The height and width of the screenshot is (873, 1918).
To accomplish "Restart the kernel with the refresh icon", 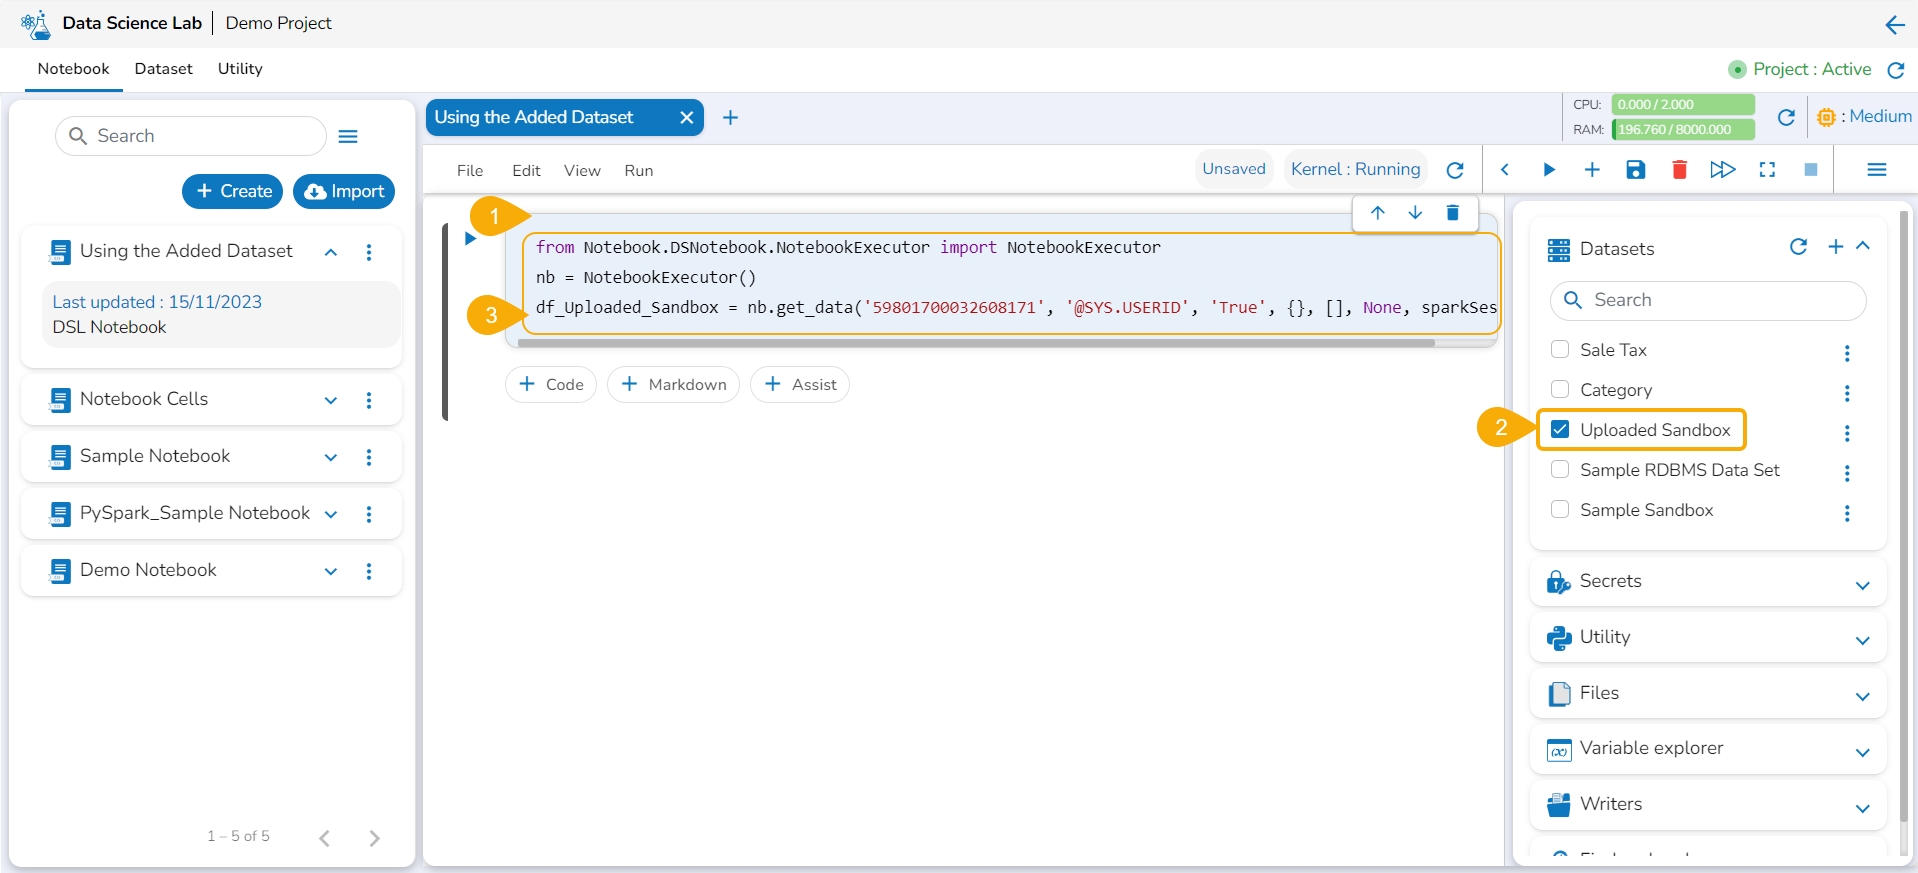I will pyautogui.click(x=1455, y=170).
